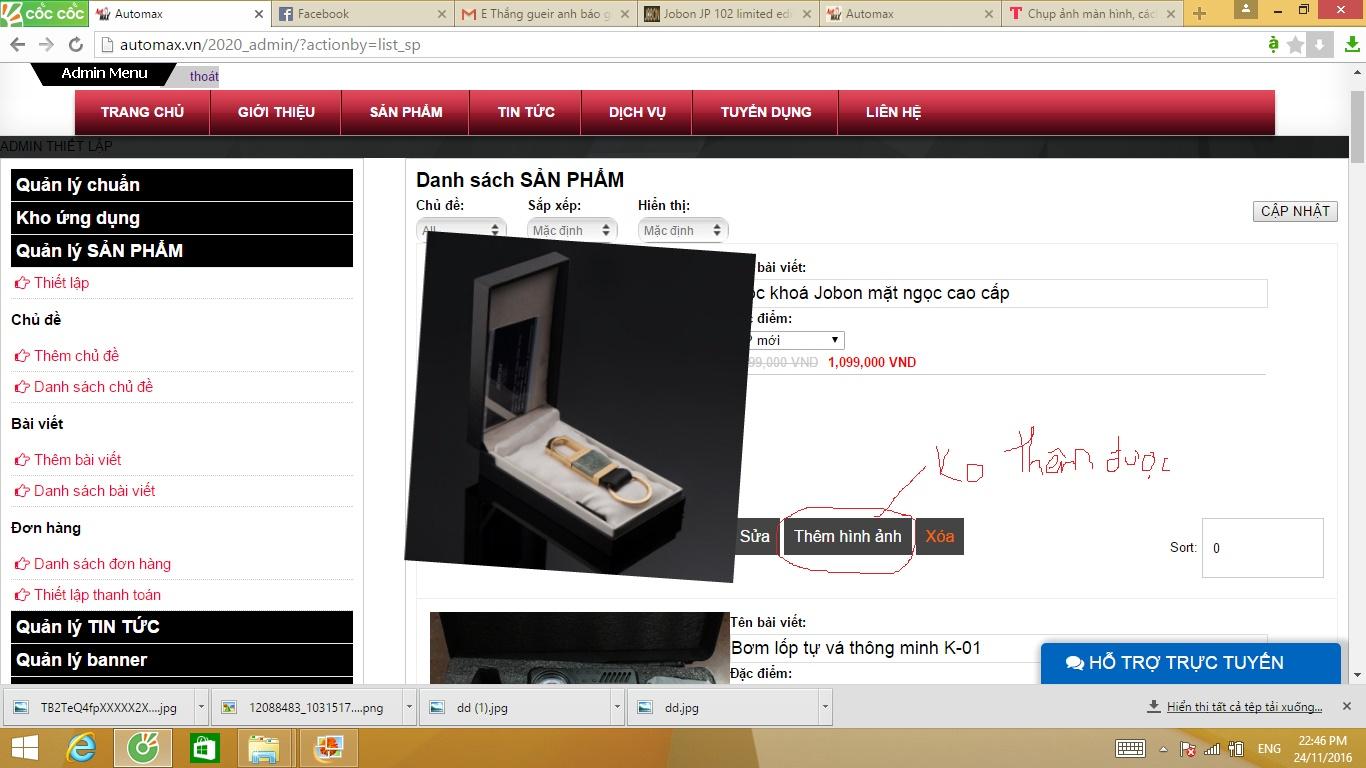This screenshot has height=768, width=1366.
Task: Click the battery power tray icon
Action: (1236, 748)
